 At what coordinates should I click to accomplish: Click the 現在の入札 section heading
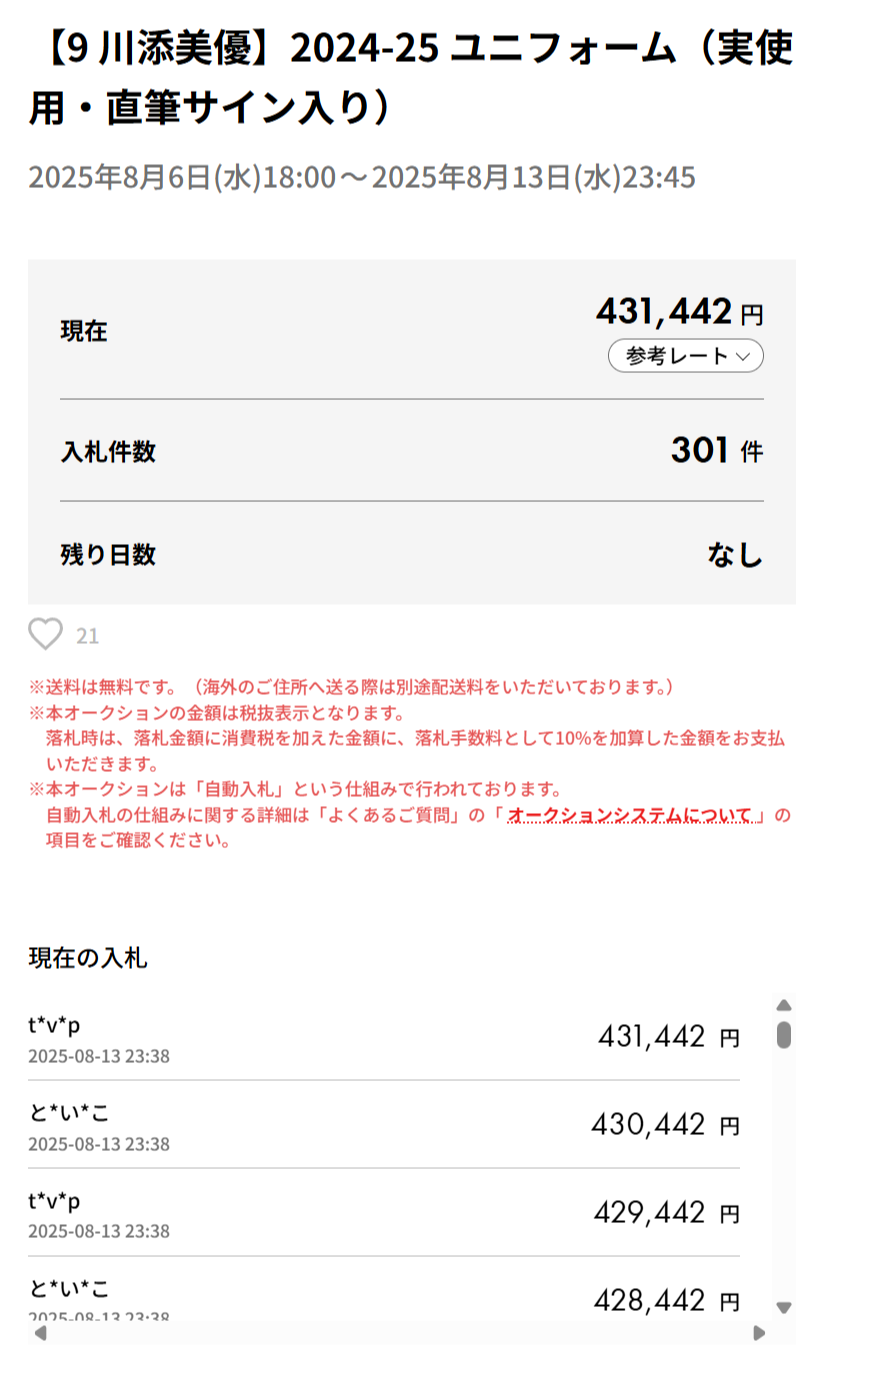tap(88, 958)
